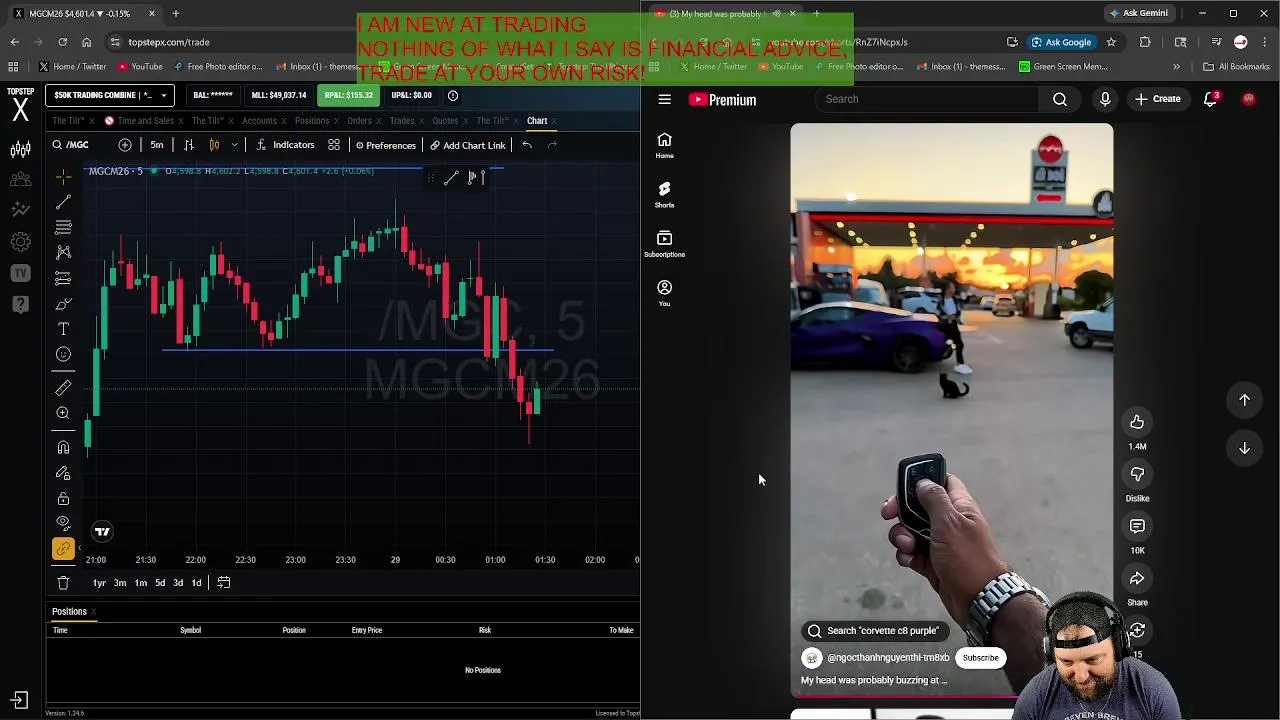Viewport: 1280px width, 720px height.
Task: Open the Short's 10K comments
Action: pyautogui.click(x=1137, y=526)
